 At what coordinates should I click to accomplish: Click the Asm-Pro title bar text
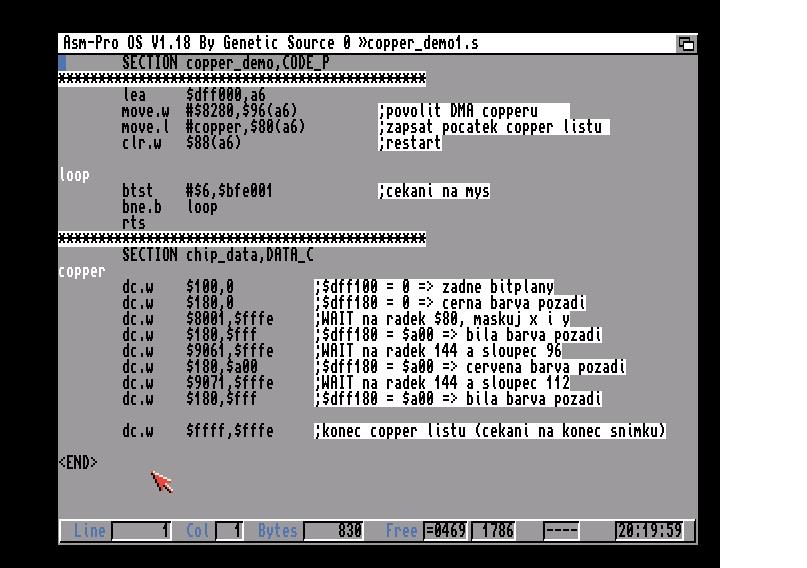[201, 43]
